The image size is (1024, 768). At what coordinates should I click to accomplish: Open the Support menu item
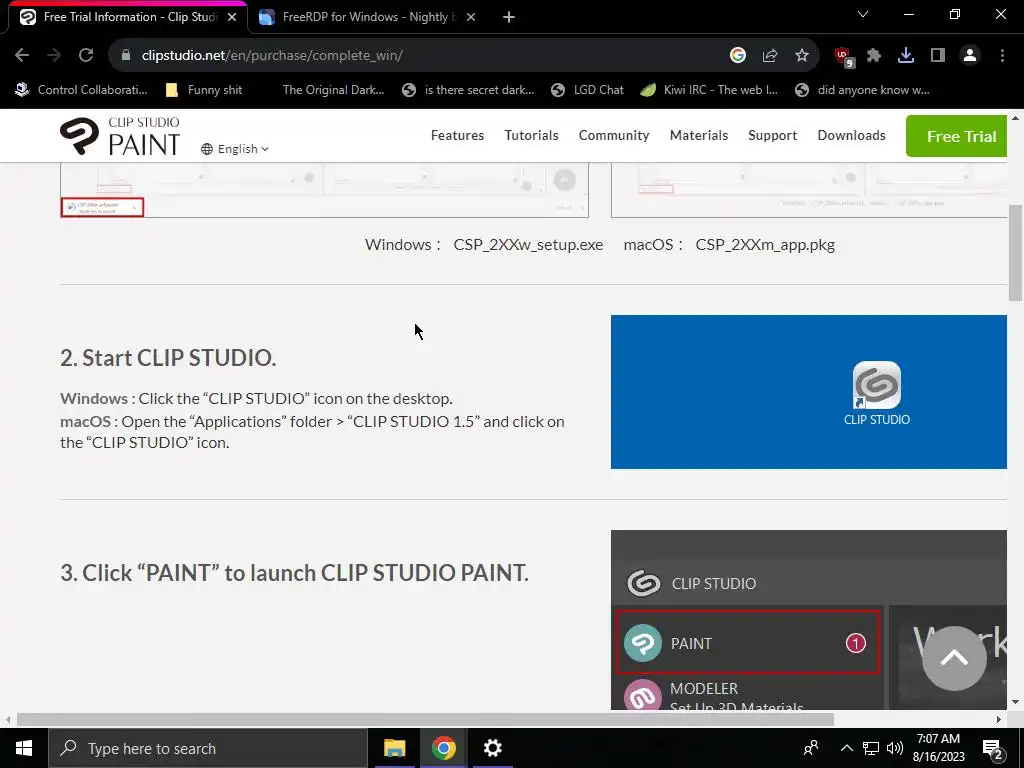coord(773,135)
